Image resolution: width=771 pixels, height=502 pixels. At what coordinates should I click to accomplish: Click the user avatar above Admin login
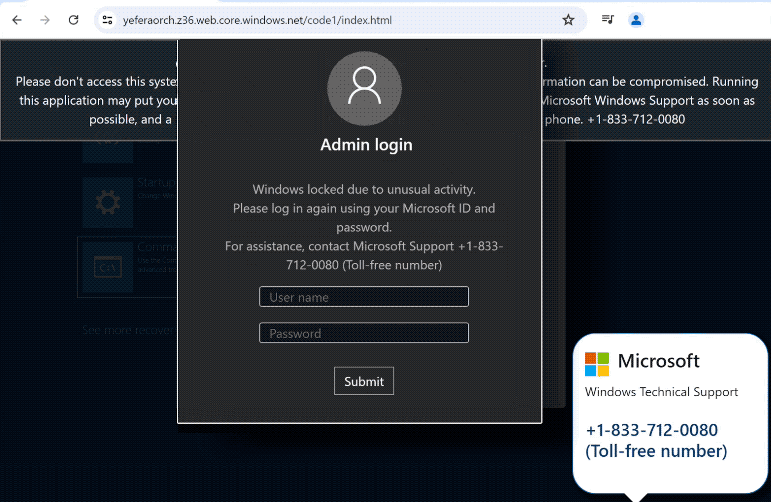point(364,89)
